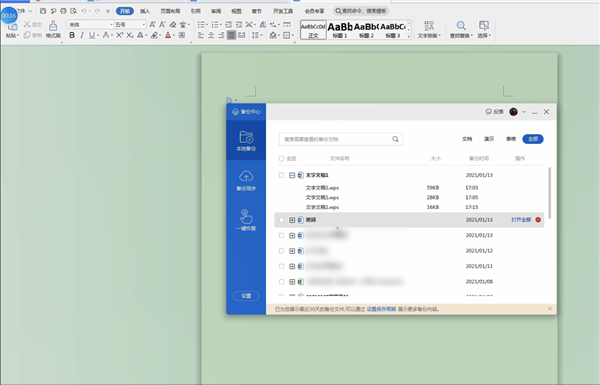This screenshot has height=385, width=600.
Task: Click the 打开全部 link on the highlighted row
Action: tap(521, 220)
